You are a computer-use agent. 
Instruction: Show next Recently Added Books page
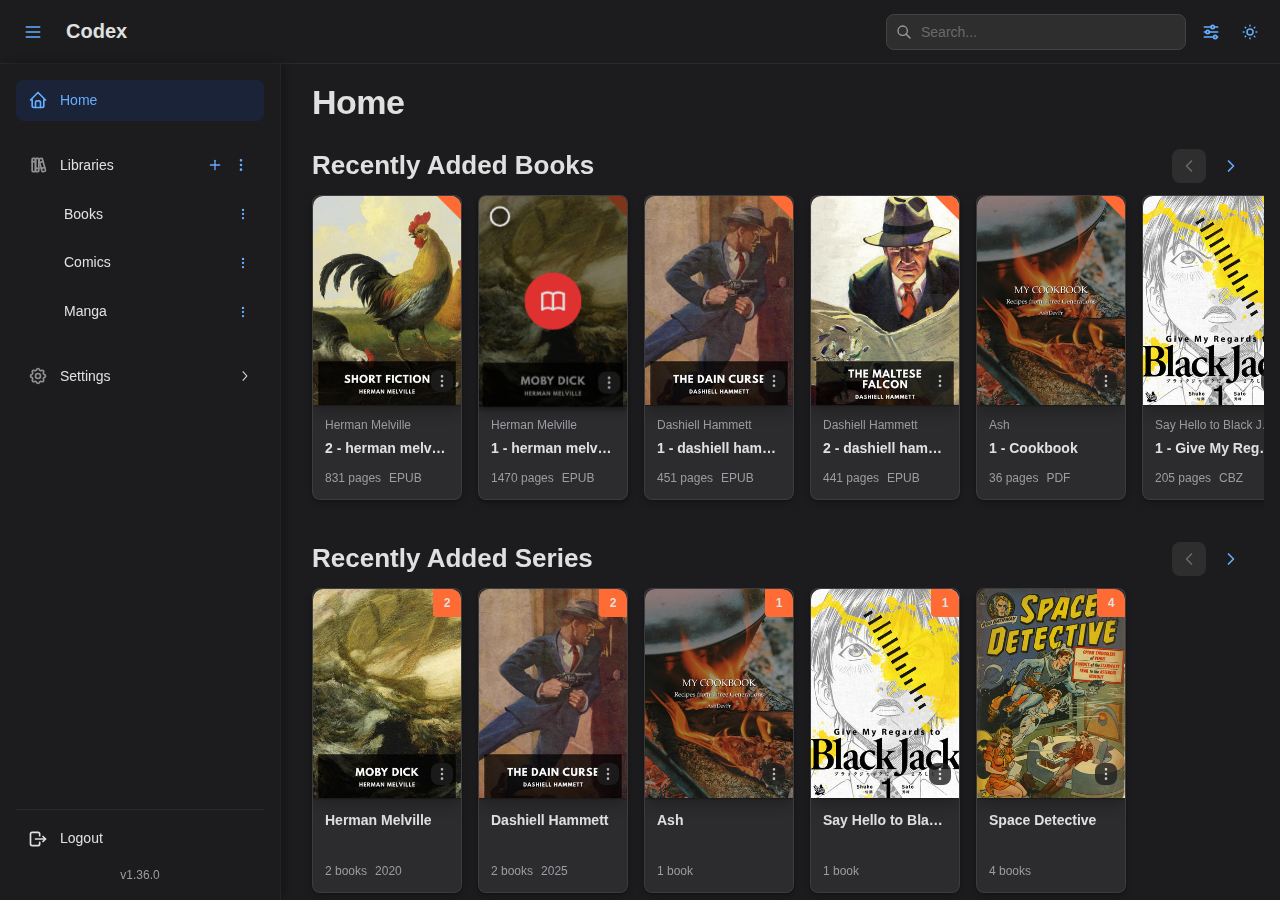1231,166
